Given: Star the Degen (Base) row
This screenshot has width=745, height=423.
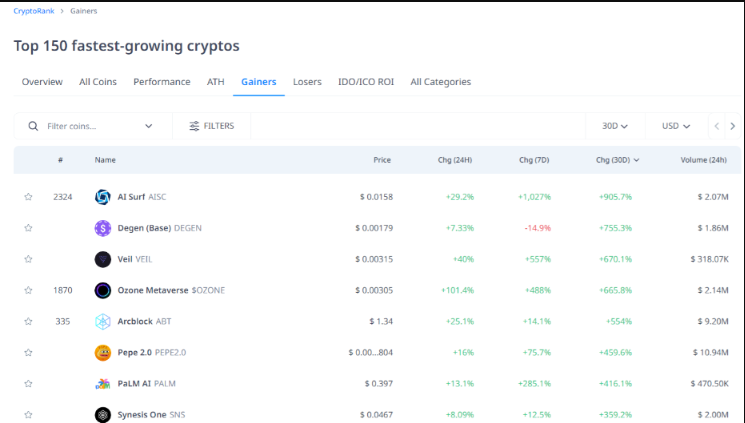Looking at the screenshot, I should 29,228.
